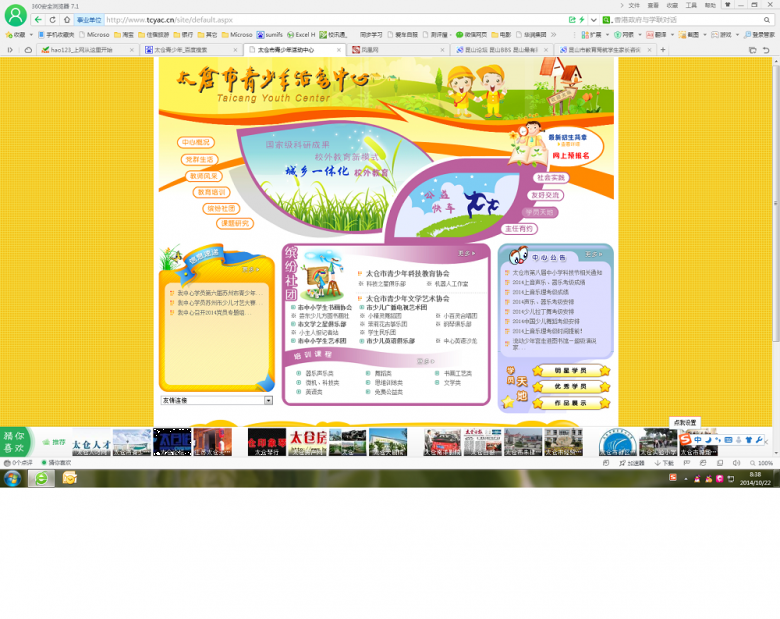The image size is (780, 619).
Task: Expand the 截图 dropdown arrow
Action: 705,35
